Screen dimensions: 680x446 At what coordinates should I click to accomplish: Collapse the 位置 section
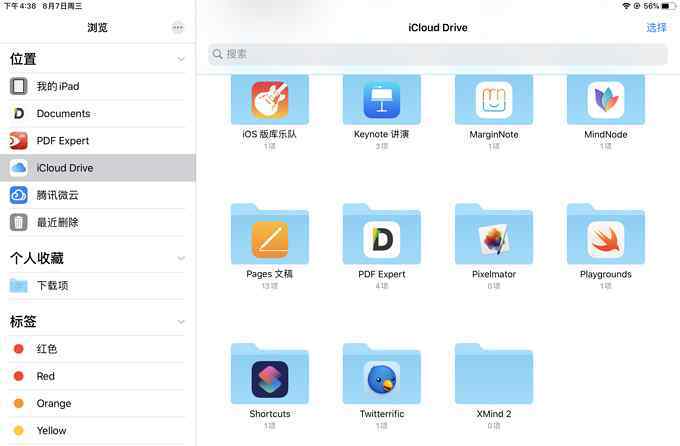click(181, 59)
